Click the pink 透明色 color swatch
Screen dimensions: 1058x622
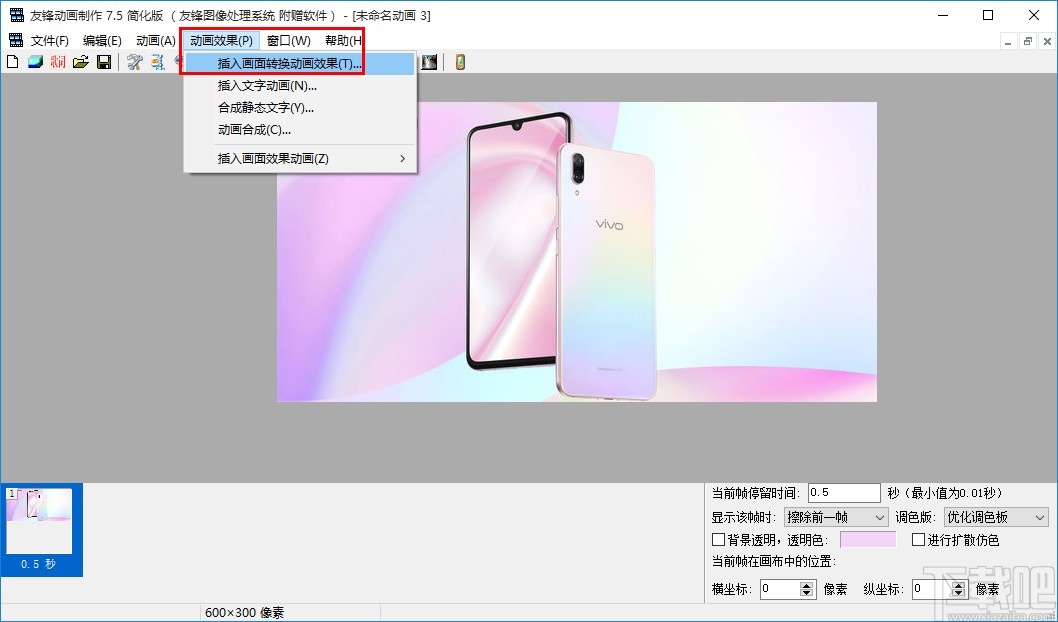point(868,540)
